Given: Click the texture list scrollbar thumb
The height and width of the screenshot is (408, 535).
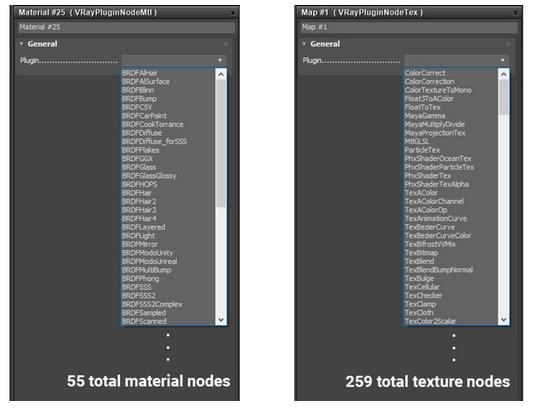Looking at the screenshot, I should pyautogui.click(x=504, y=97).
